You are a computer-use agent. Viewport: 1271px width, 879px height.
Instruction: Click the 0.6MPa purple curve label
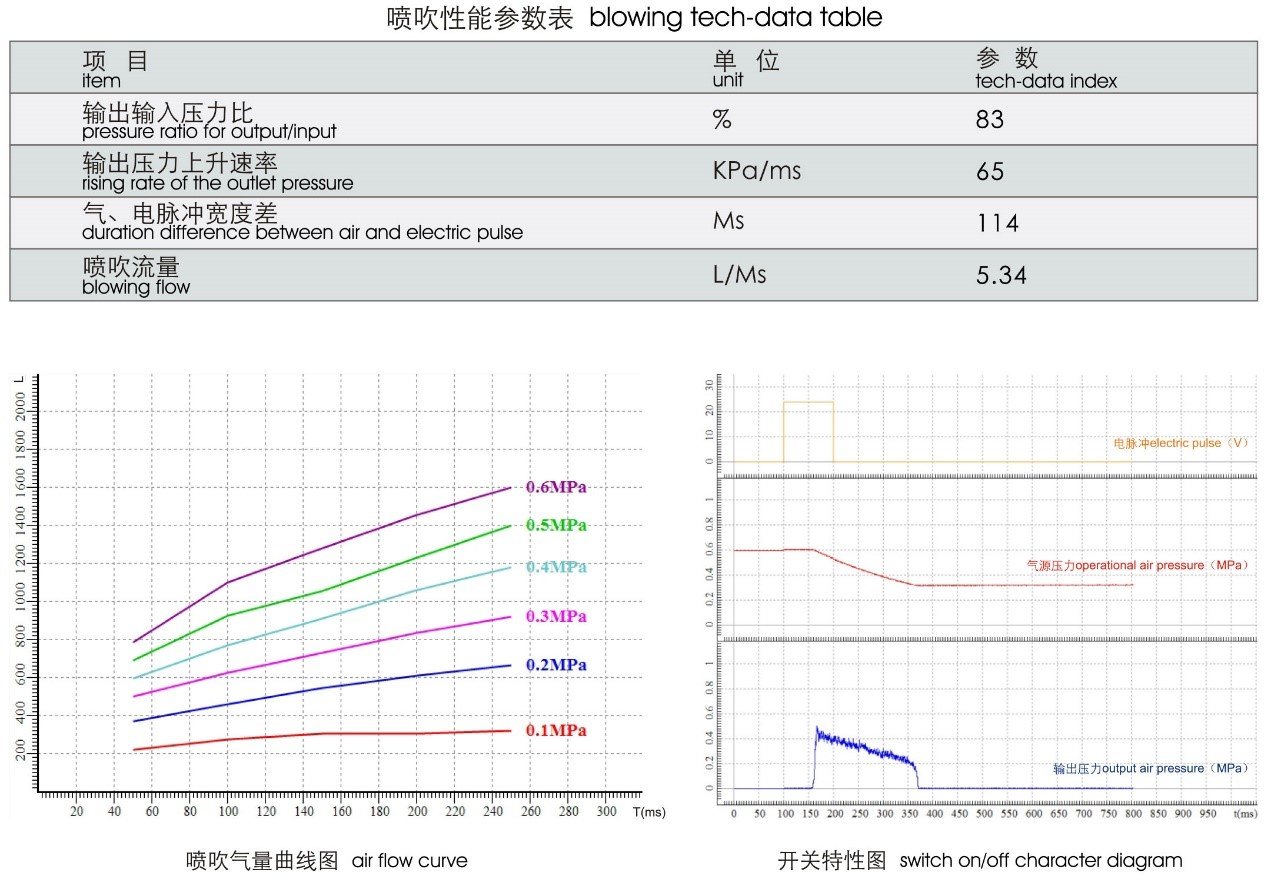(x=555, y=487)
